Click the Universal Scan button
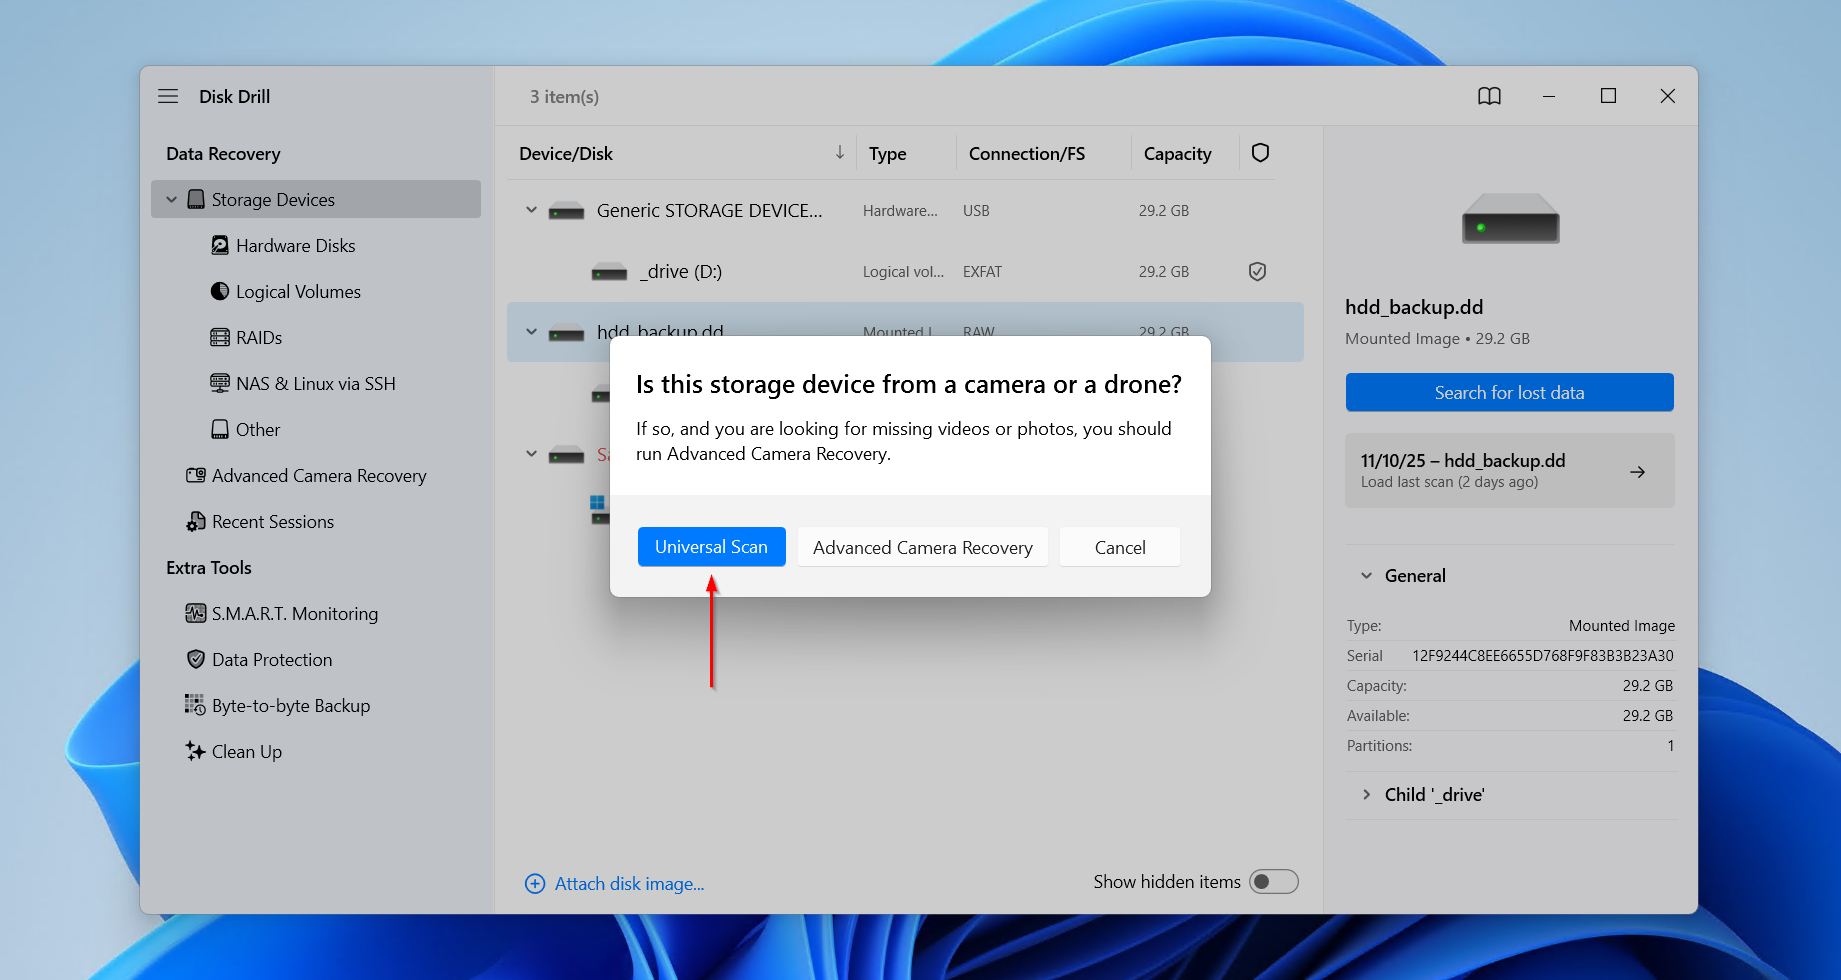 (711, 546)
